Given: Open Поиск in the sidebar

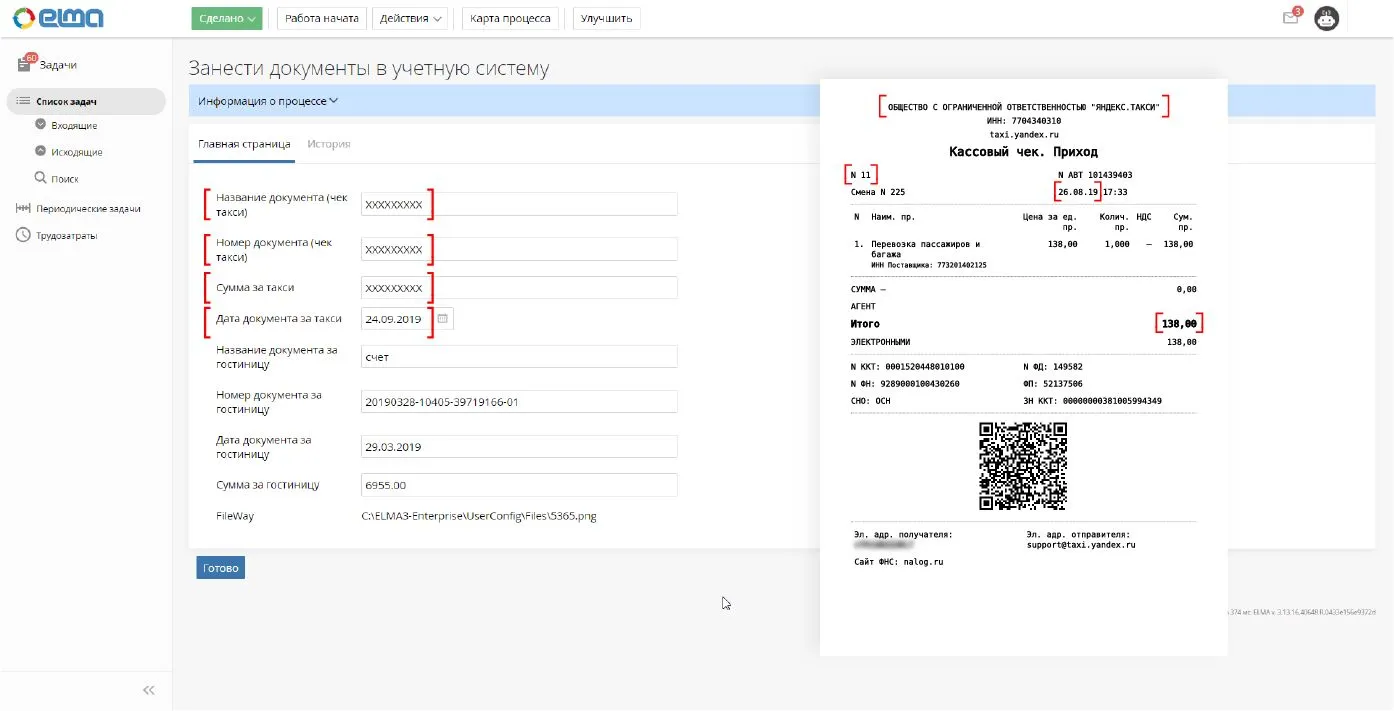Looking at the screenshot, I should [64, 179].
